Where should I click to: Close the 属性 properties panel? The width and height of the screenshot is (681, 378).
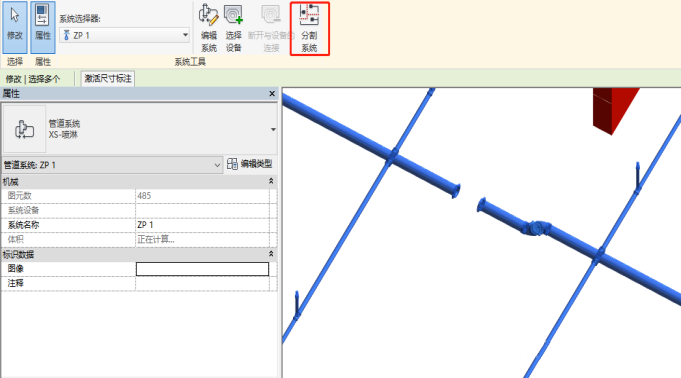[x=272, y=93]
